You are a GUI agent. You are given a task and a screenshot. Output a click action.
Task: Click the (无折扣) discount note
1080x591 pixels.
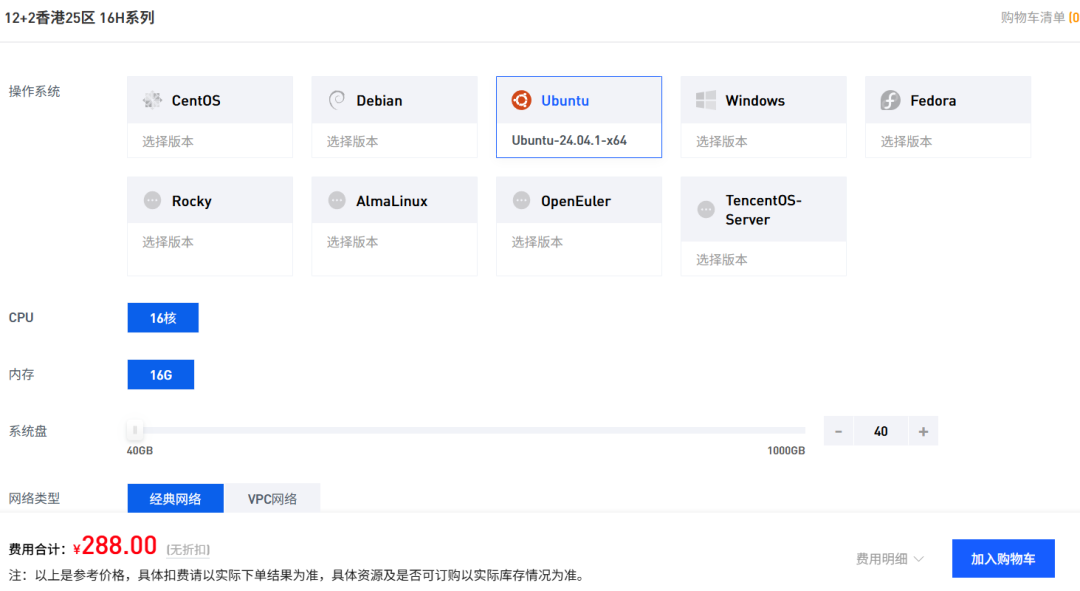188,549
